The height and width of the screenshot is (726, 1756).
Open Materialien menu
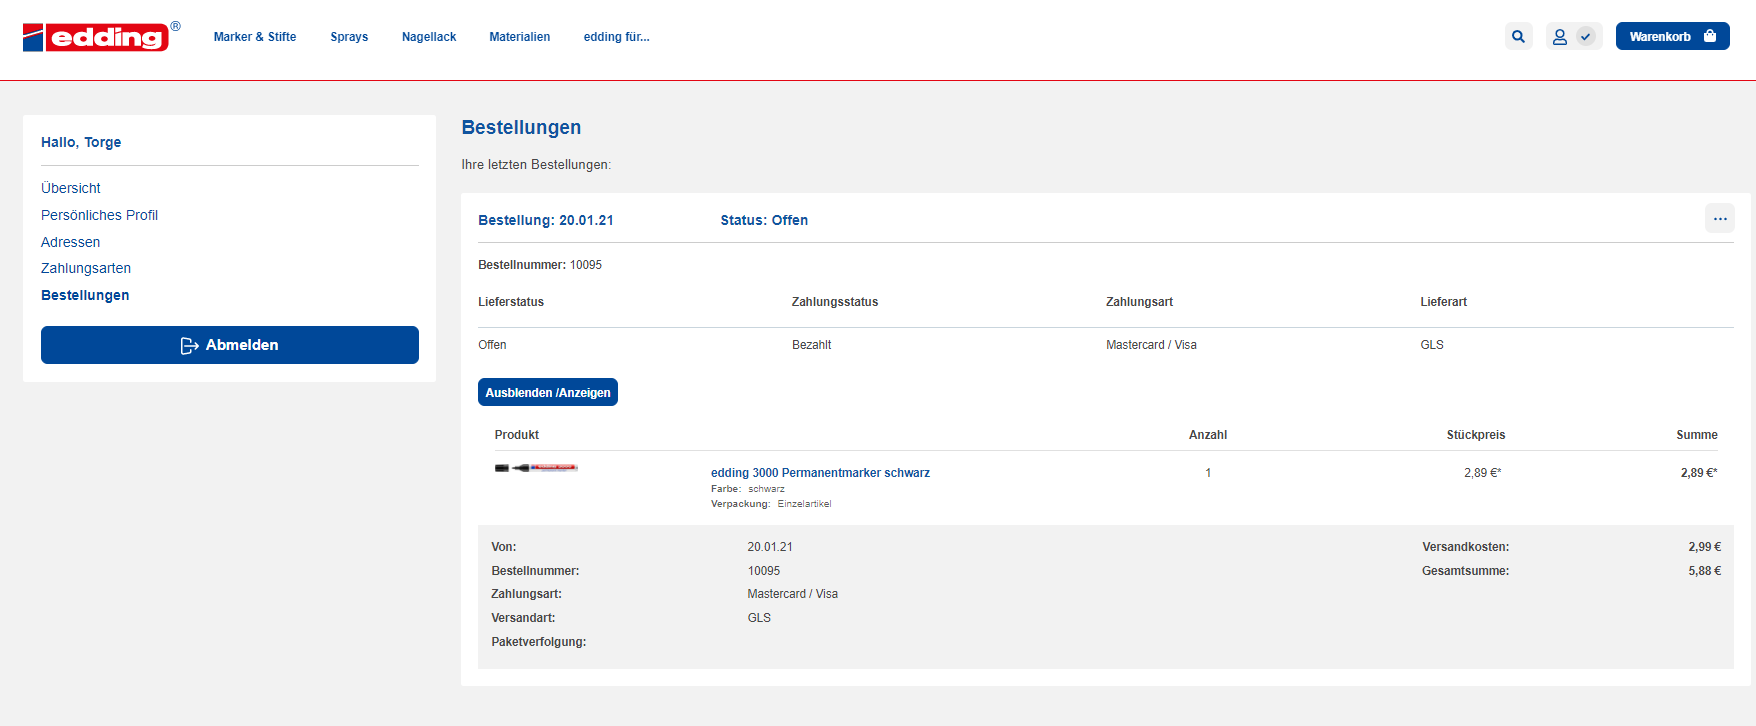520,37
